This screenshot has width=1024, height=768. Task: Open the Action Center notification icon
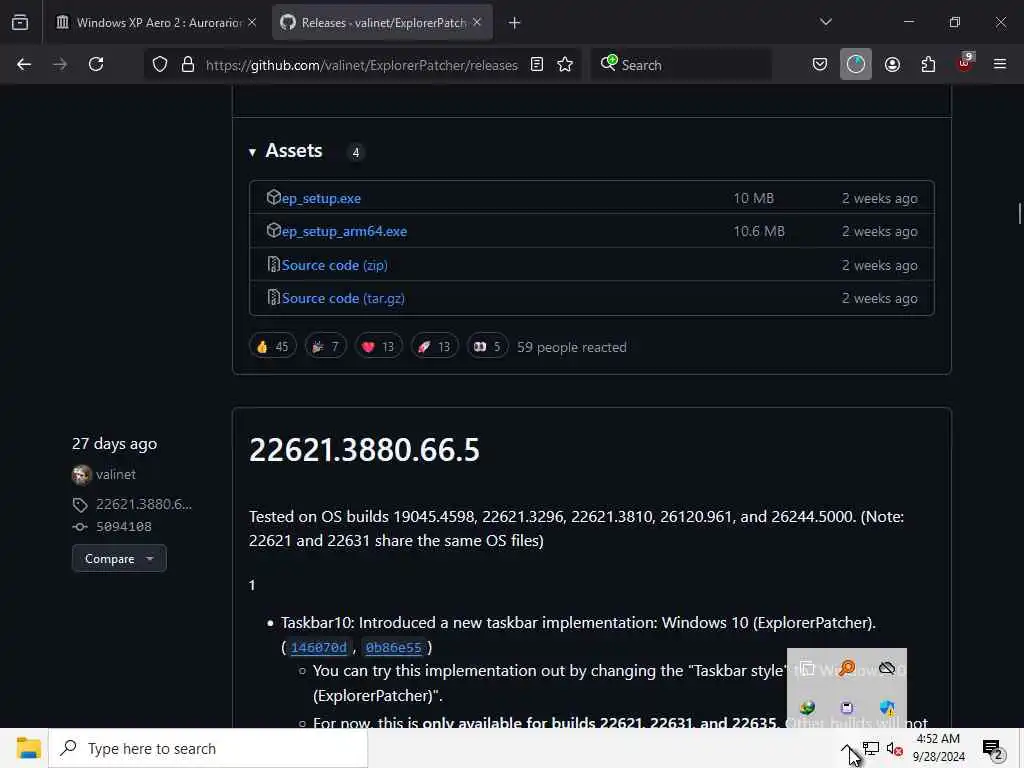[992, 749]
